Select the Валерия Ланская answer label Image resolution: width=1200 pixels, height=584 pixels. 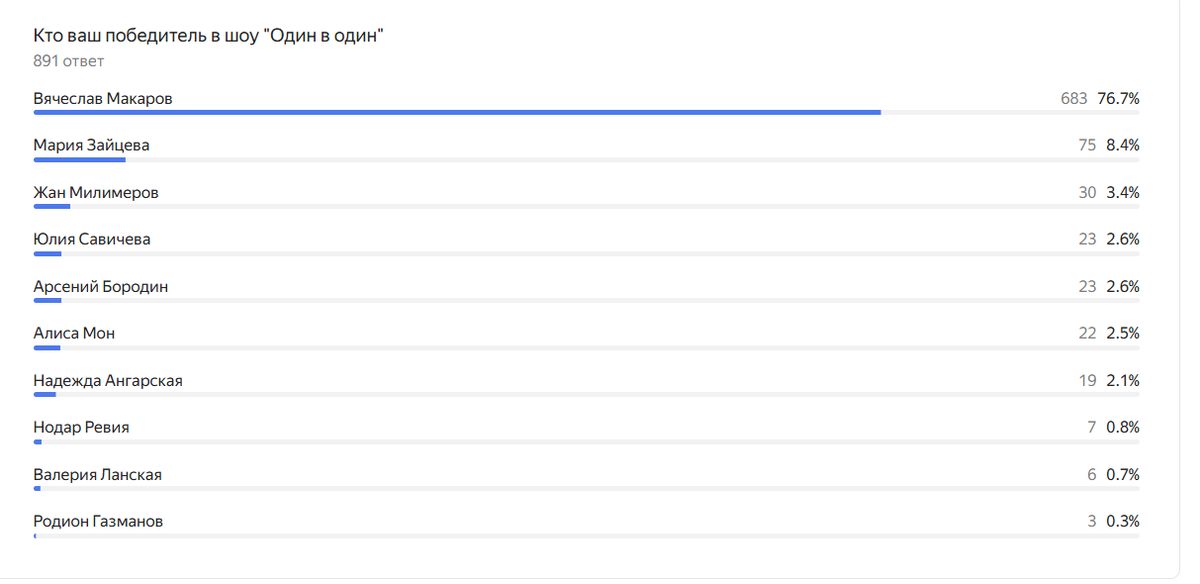click(97, 474)
